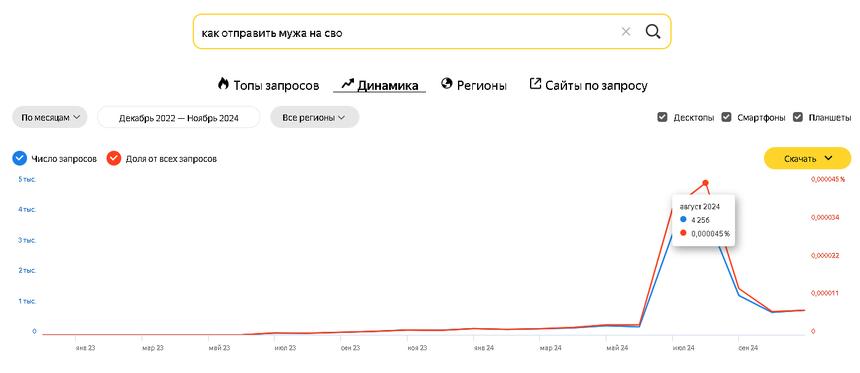Uncheck the Смартфоны checkbox

(727, 117)
